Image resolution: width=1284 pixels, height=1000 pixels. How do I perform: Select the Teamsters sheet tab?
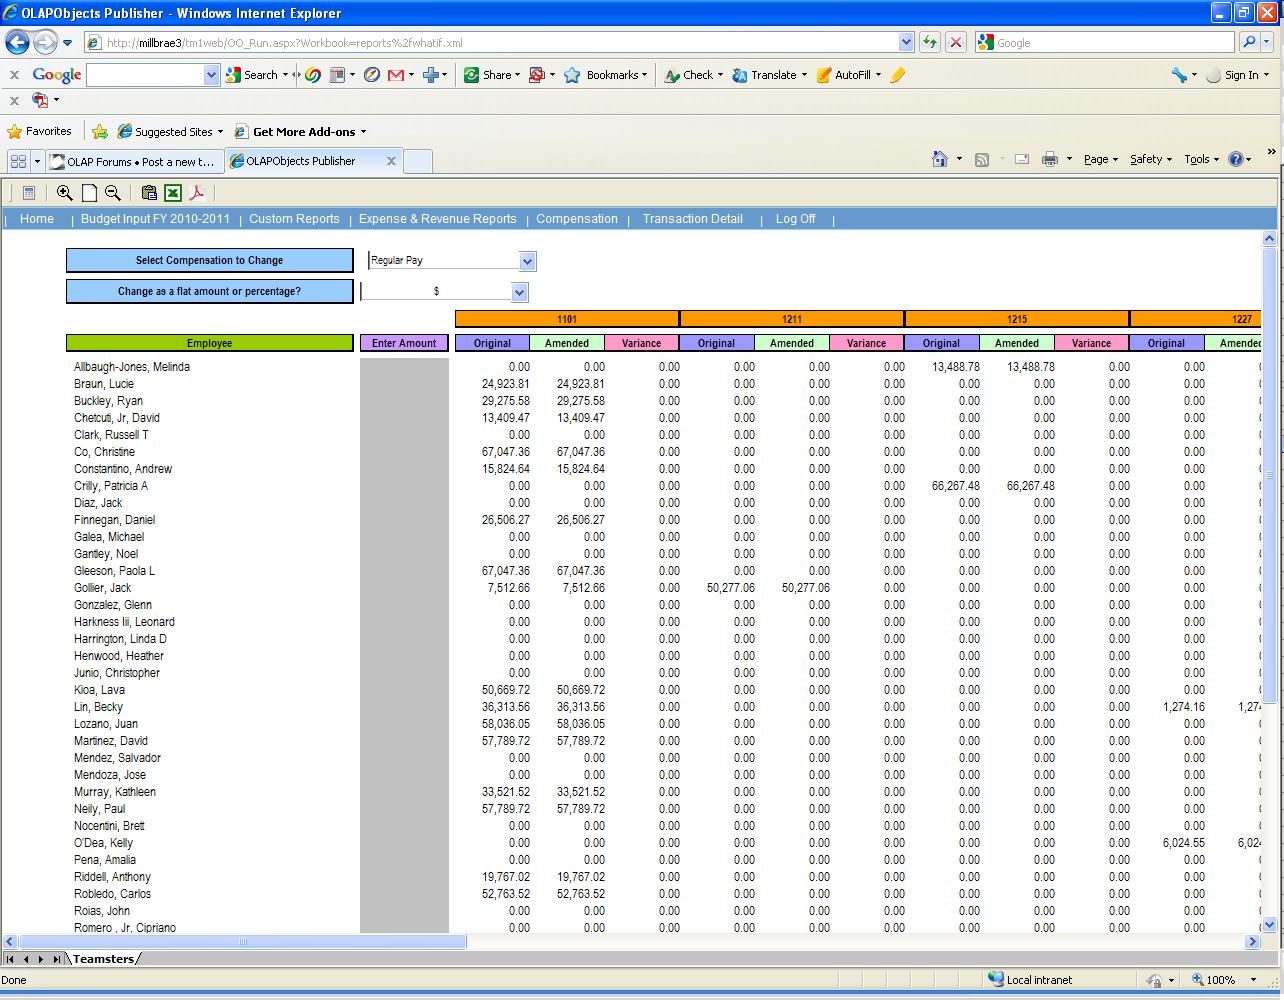tap(104, 959)
